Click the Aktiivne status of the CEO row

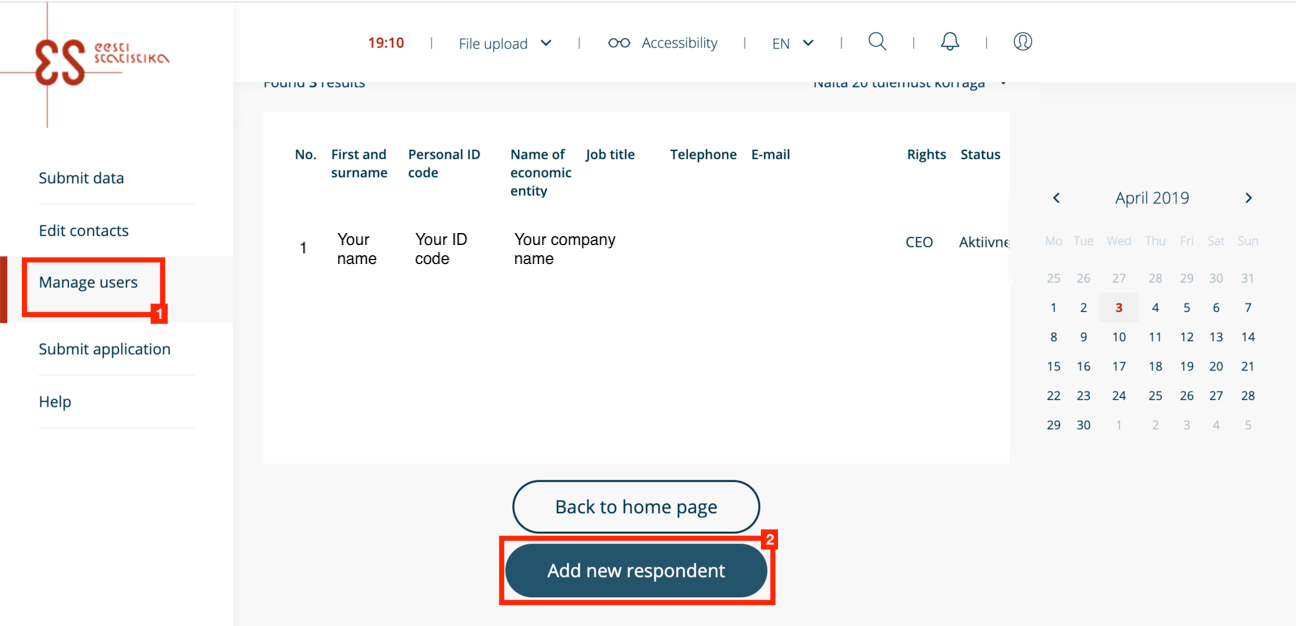(x=983, y=241)
